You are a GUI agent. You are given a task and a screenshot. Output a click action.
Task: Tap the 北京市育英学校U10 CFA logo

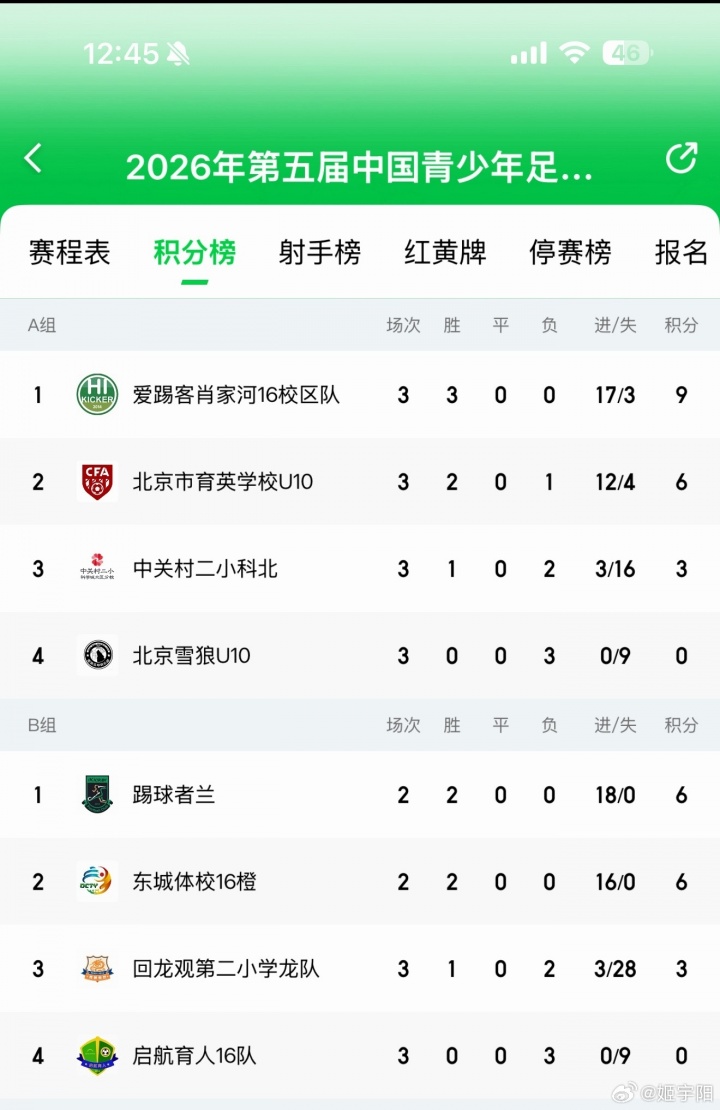tap(97, 482)
